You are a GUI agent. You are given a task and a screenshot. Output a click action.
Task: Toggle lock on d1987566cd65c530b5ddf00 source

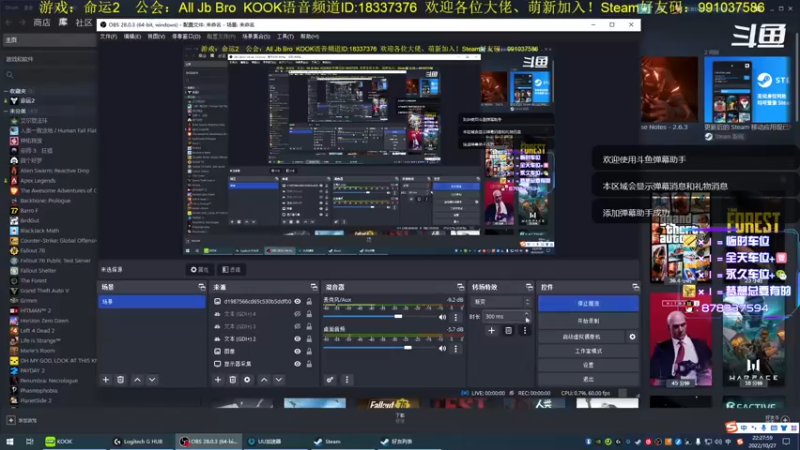pyautogui.click(x=309, y=302)
